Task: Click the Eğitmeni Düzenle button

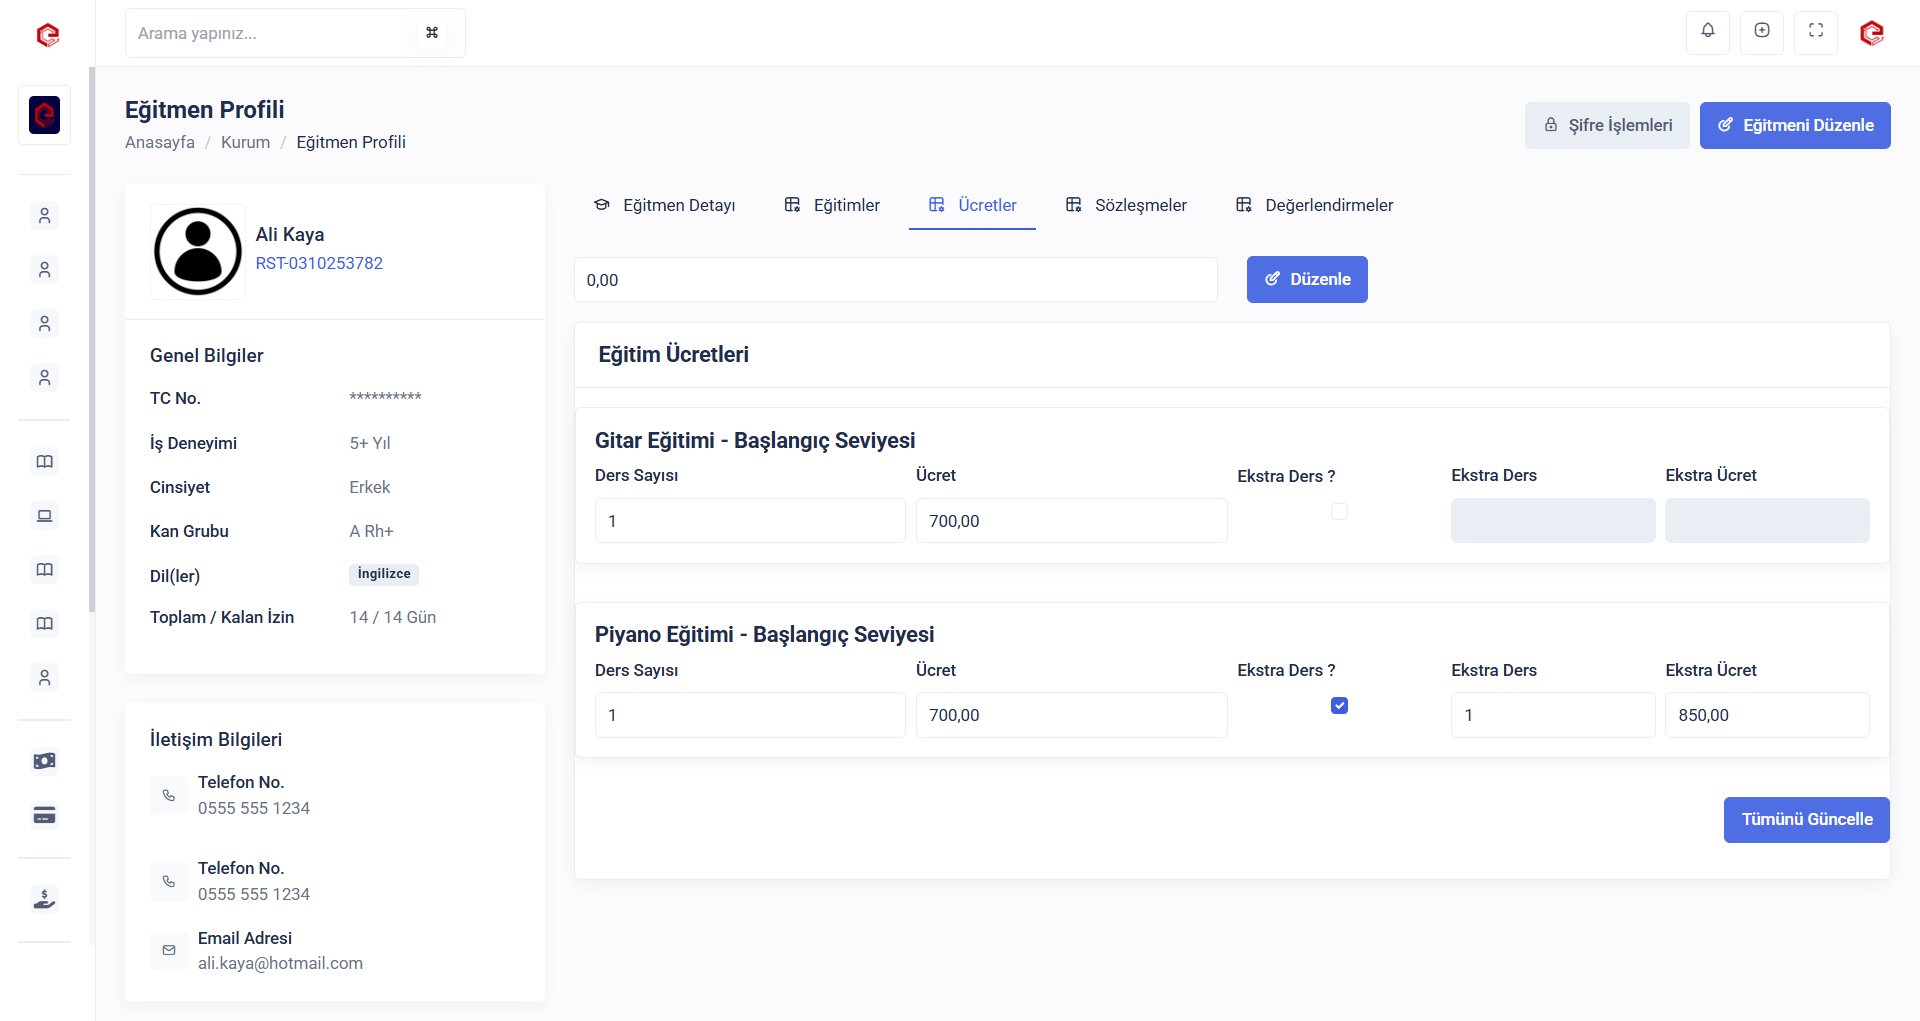Action: tap(1795, 125)
